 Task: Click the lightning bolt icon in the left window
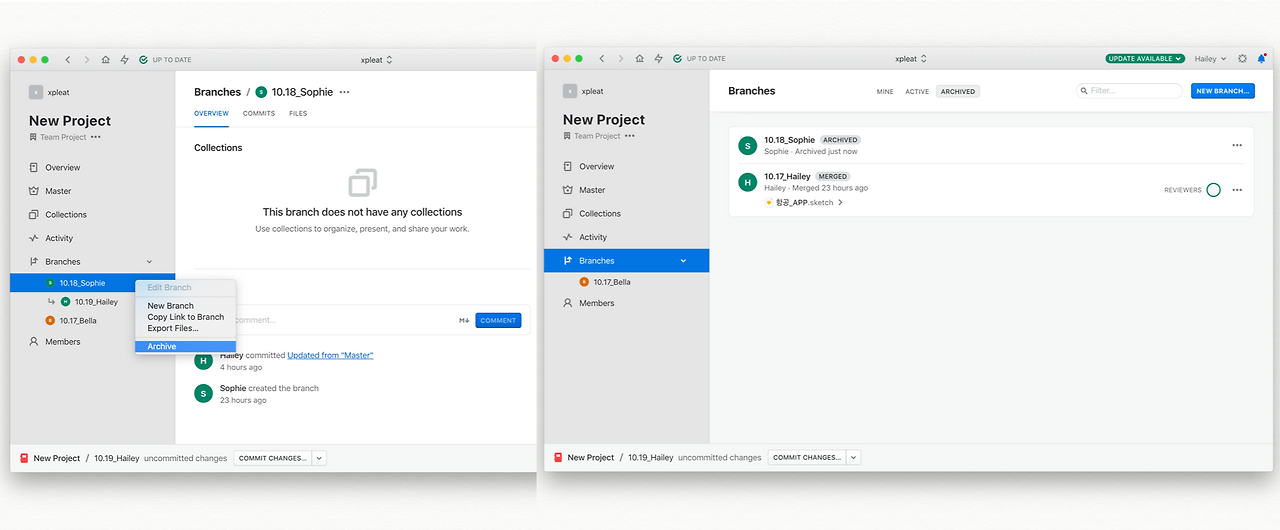coord(125,60)
